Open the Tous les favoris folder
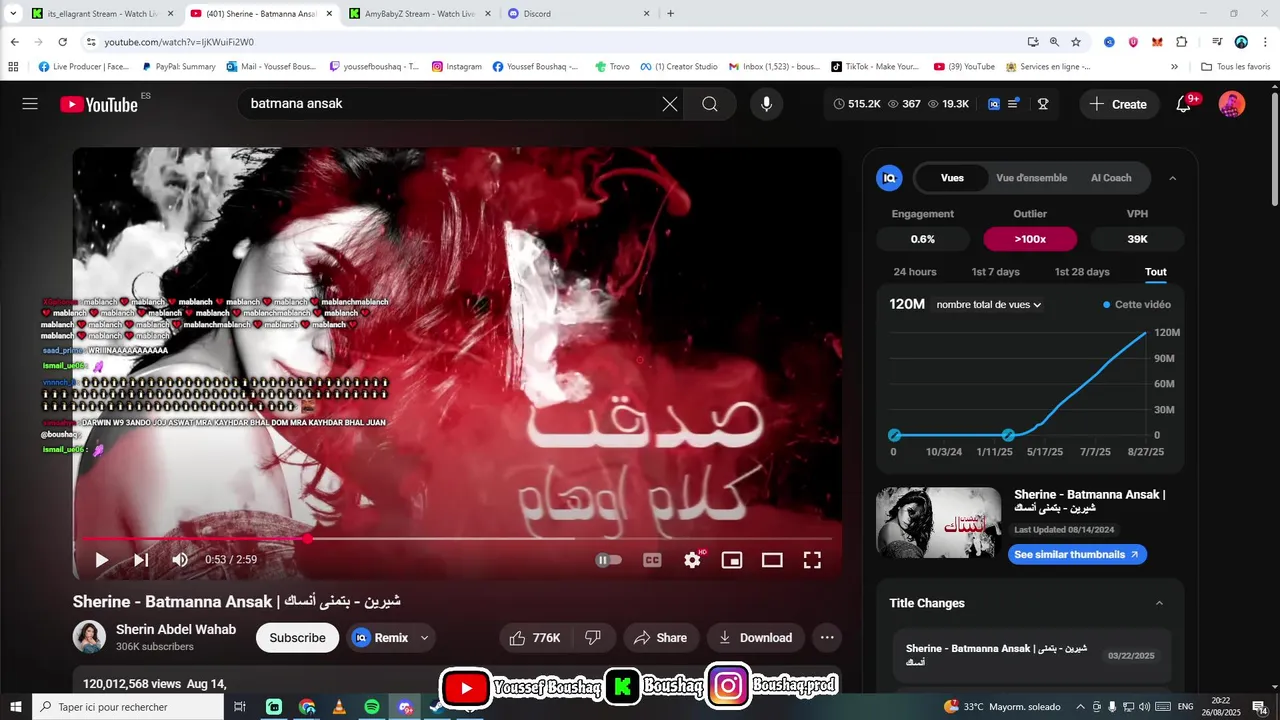1280x720 pixels. [x=1235, y=67]
